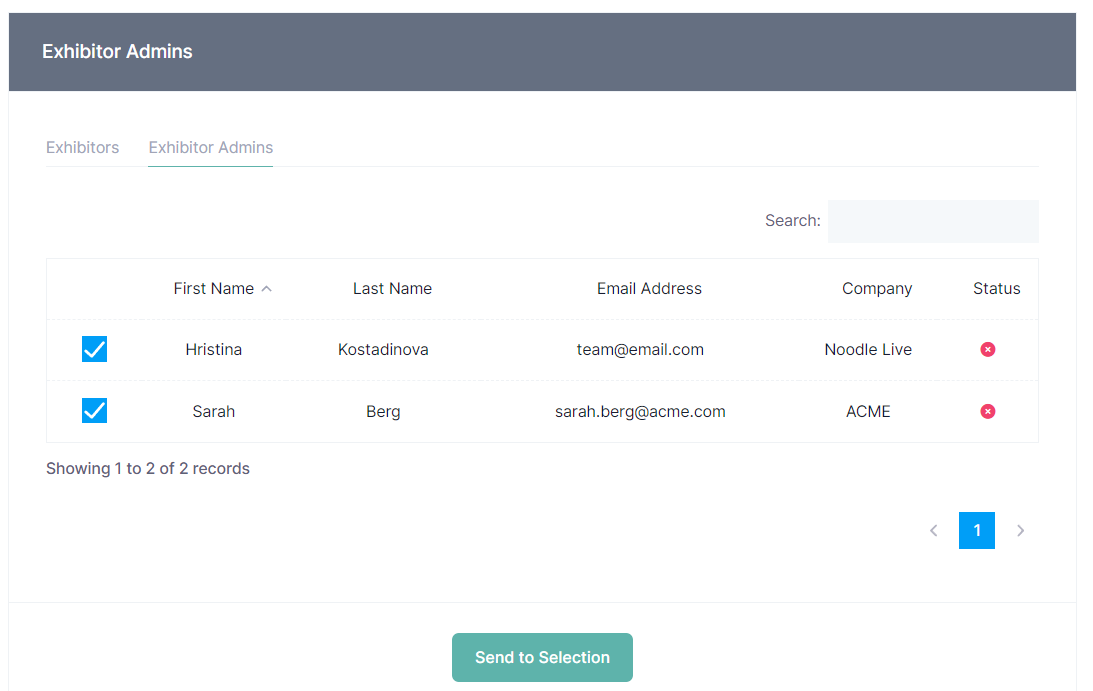Sort table by Company column
Image resolution: width=1093 pixels, height=691 pixels.
[876, 289]
